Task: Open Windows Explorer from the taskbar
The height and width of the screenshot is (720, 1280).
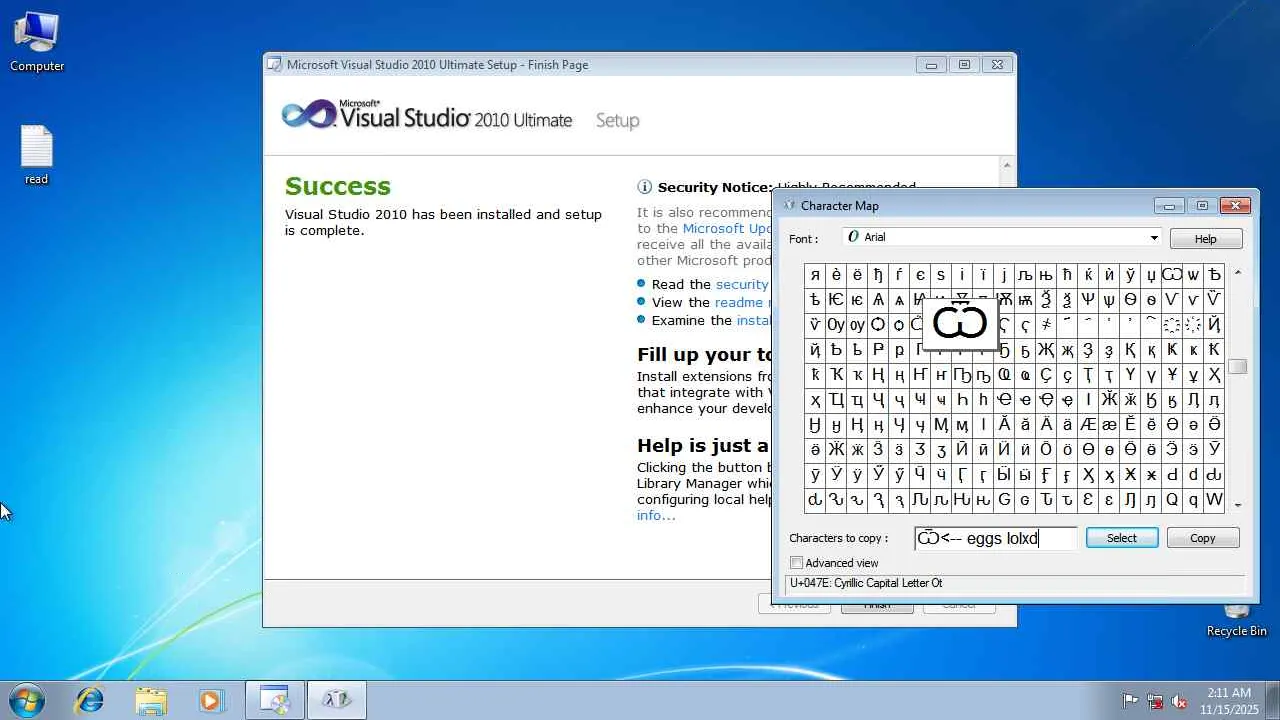Action: coord(150,700)
